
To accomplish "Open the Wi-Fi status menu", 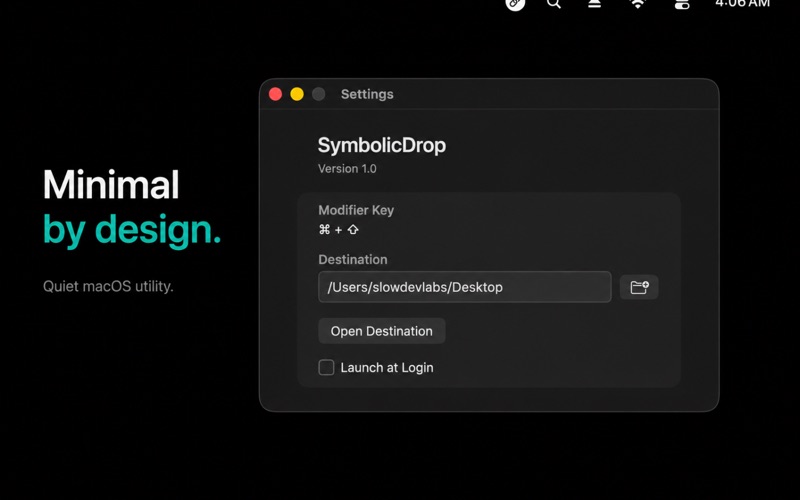I will [638, 4].
